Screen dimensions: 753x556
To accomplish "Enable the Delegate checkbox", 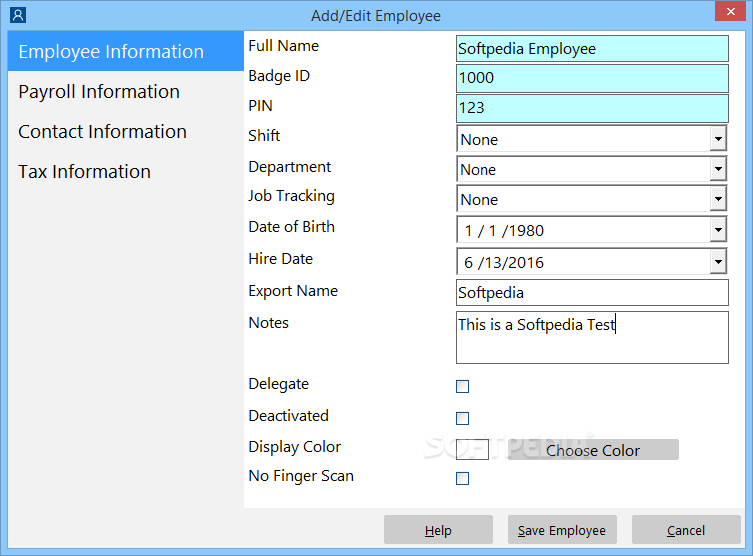I will [462, 387].
